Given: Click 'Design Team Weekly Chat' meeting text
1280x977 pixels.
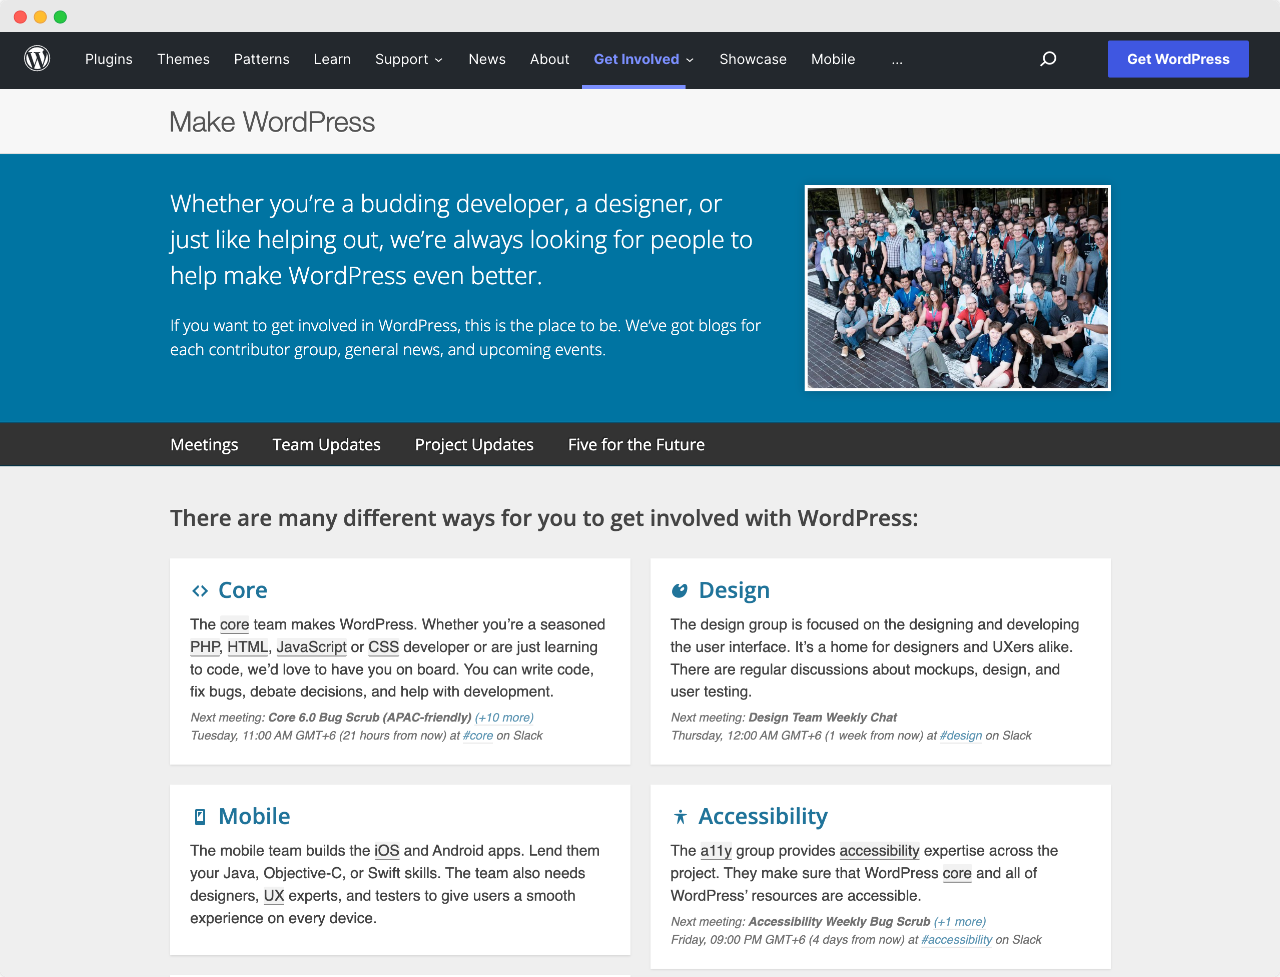Looking at the screenshot, I should pyautogui.click(x=823, y=718).
